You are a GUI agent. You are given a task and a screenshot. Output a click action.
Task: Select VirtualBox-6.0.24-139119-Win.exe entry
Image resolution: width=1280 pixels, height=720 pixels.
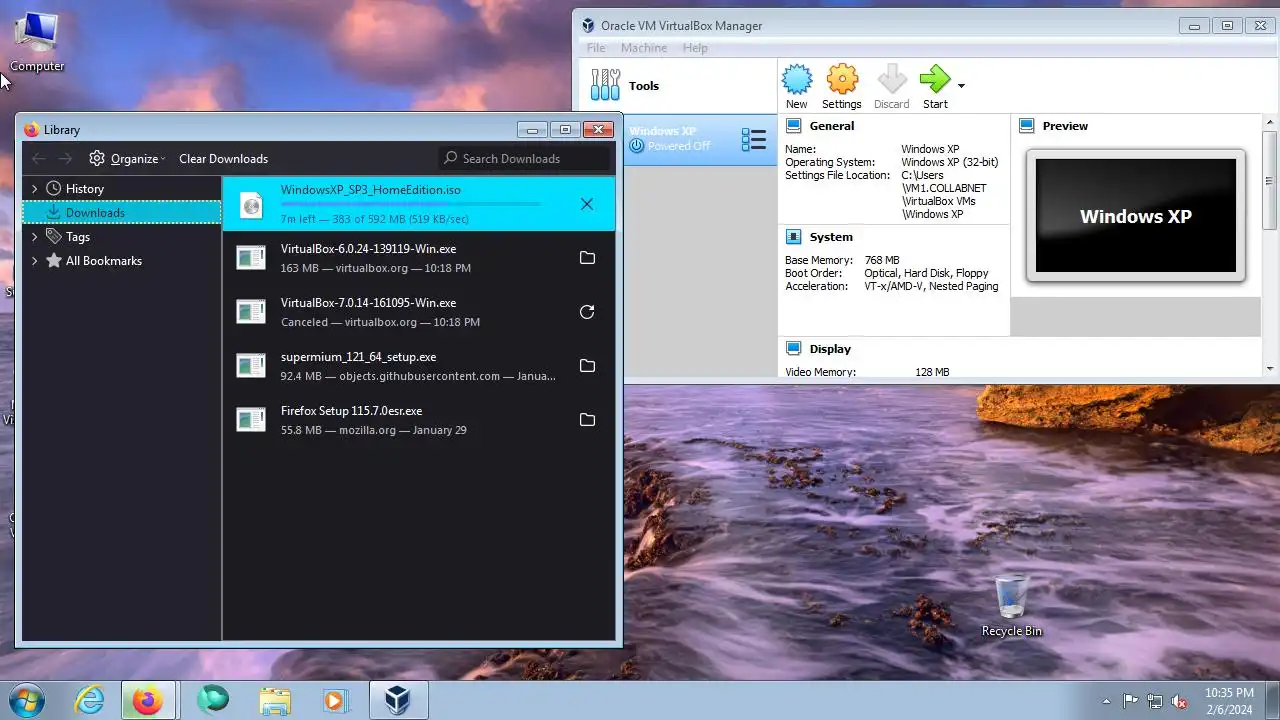(419, 258)
